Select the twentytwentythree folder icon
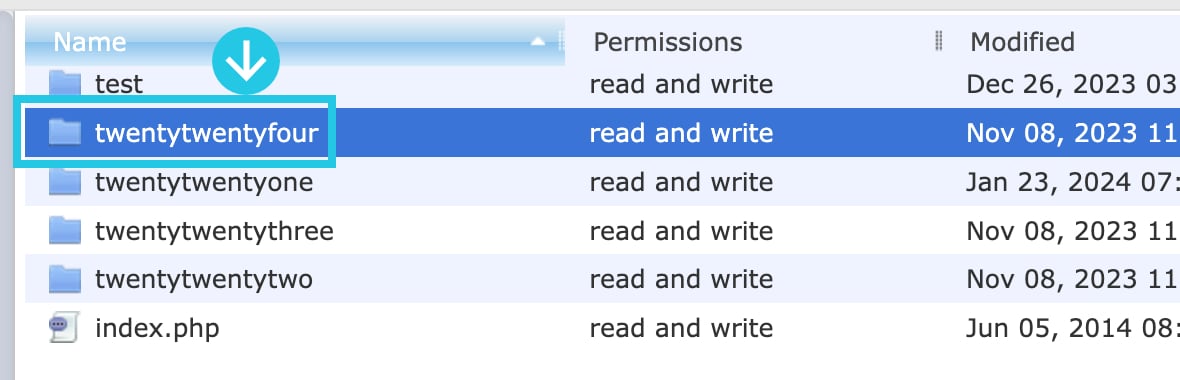The width and height of the screenshot is (1180, 380). click(x=65, y=230)
